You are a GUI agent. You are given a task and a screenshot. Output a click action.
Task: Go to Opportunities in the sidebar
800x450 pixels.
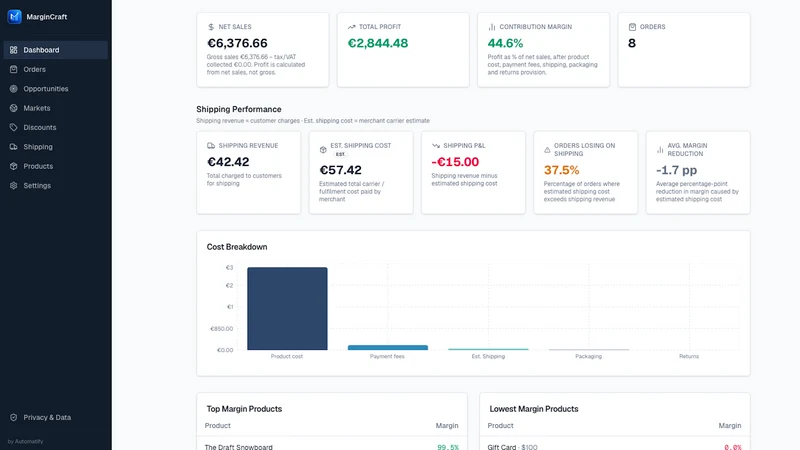[56, 89]
